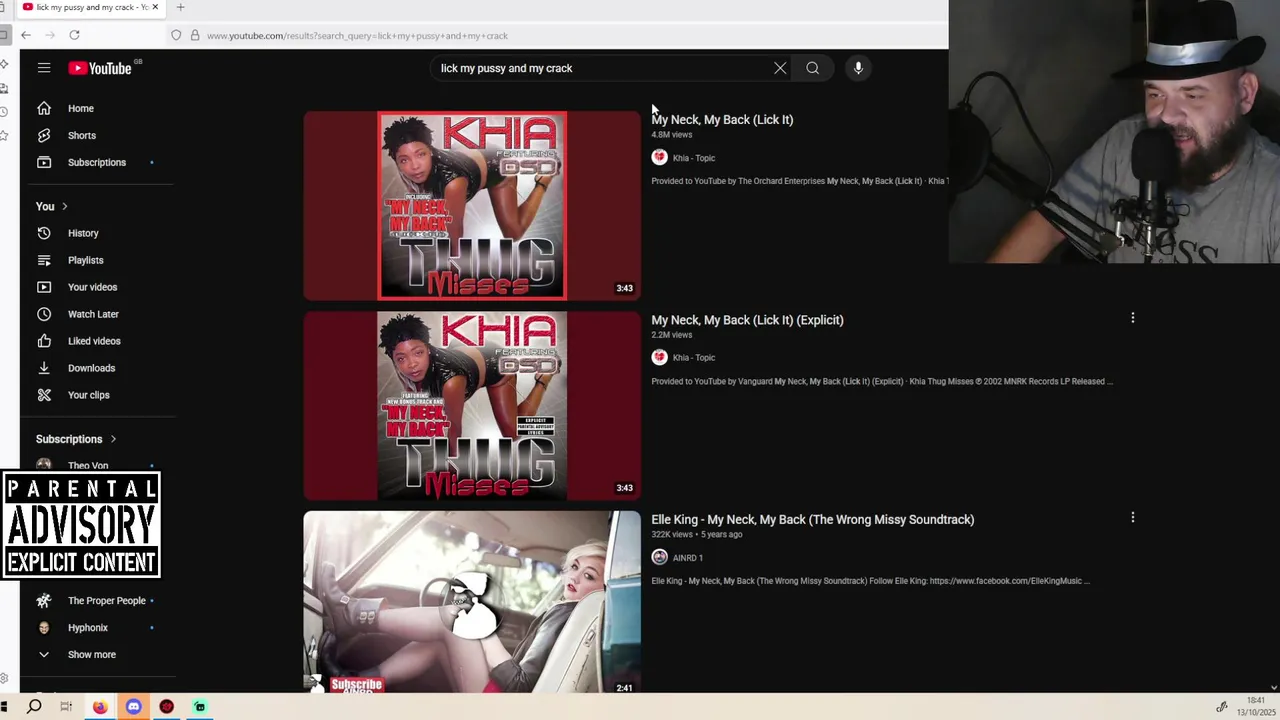Screen dimensions: 1280x720
Task: Start voice search with microphone
Action: coord(858,68)
